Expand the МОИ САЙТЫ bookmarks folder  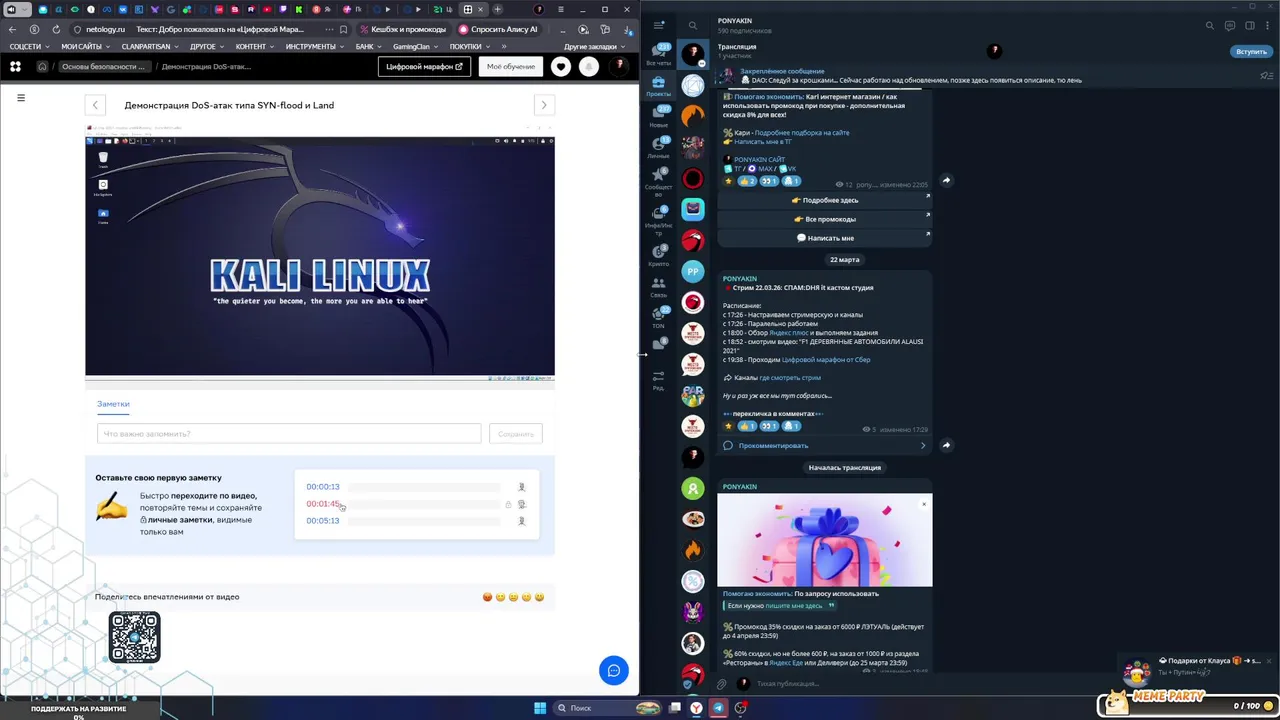[x=84, y=47]
